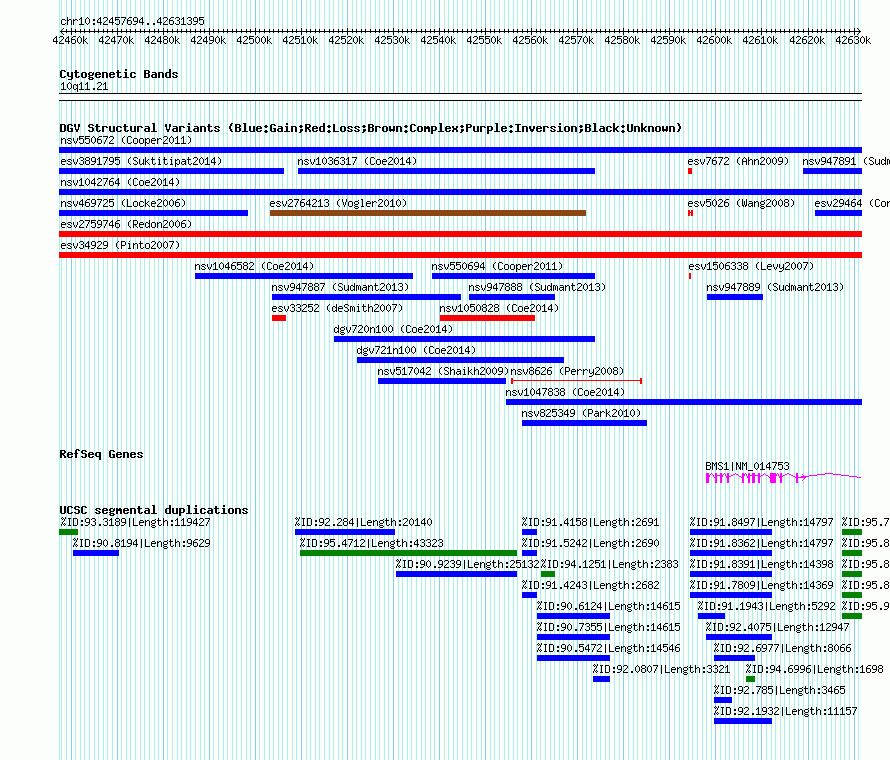Click the %ID:91.8362|Length:14797 duplication
890x760 pixels.
tap(731, 553)
